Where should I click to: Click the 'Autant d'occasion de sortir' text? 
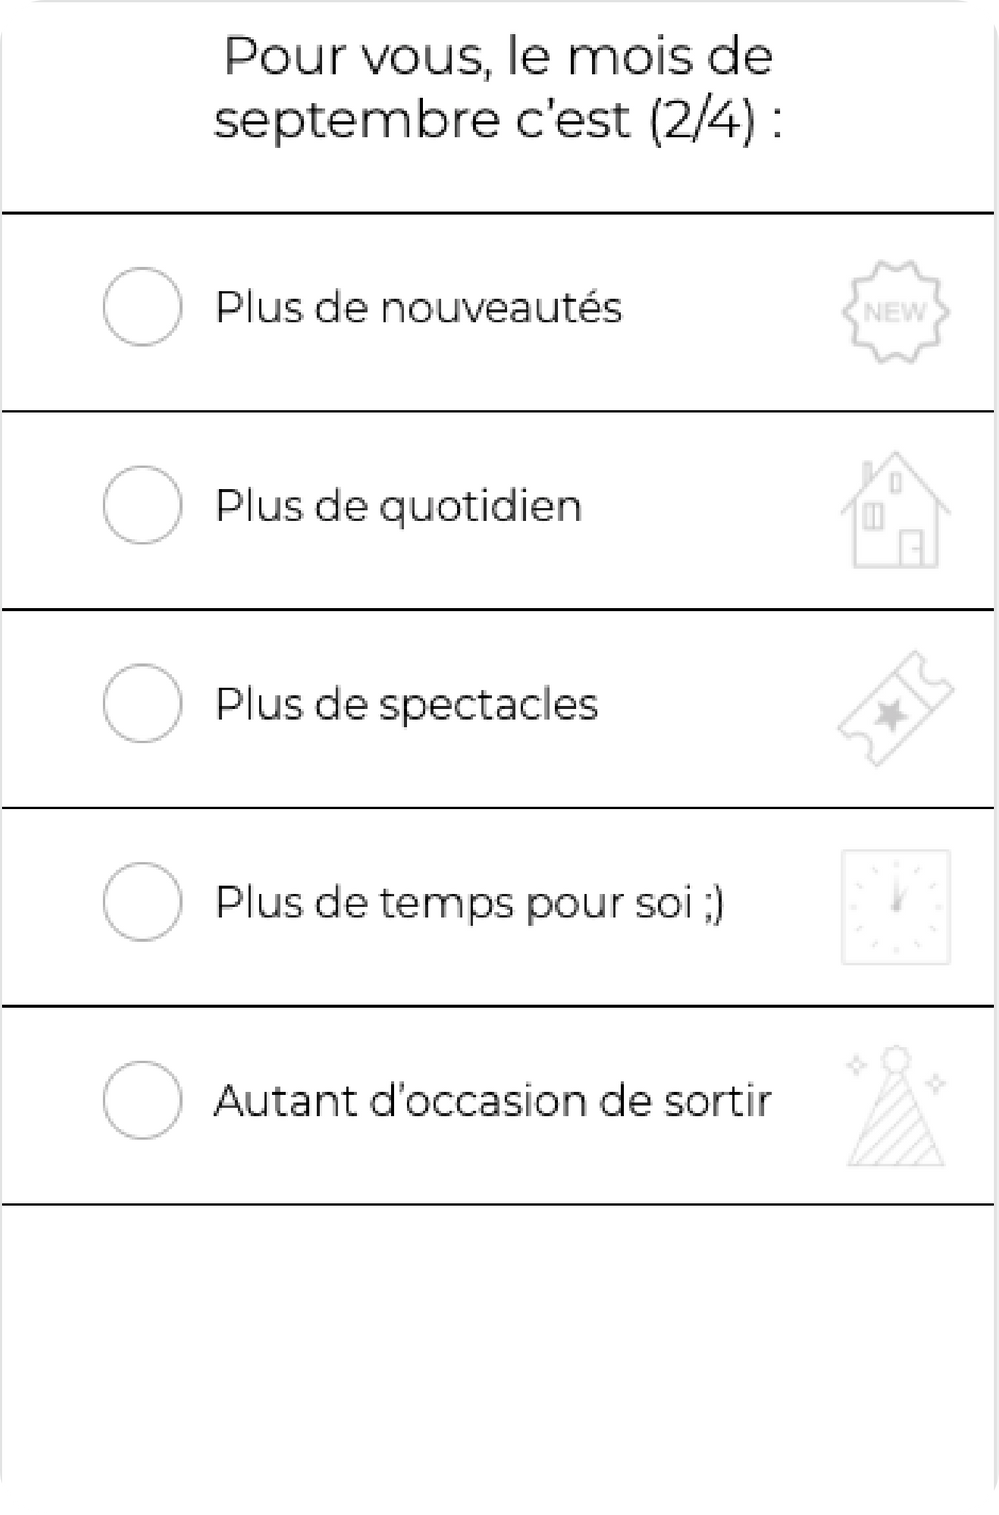pos(492,1101)
